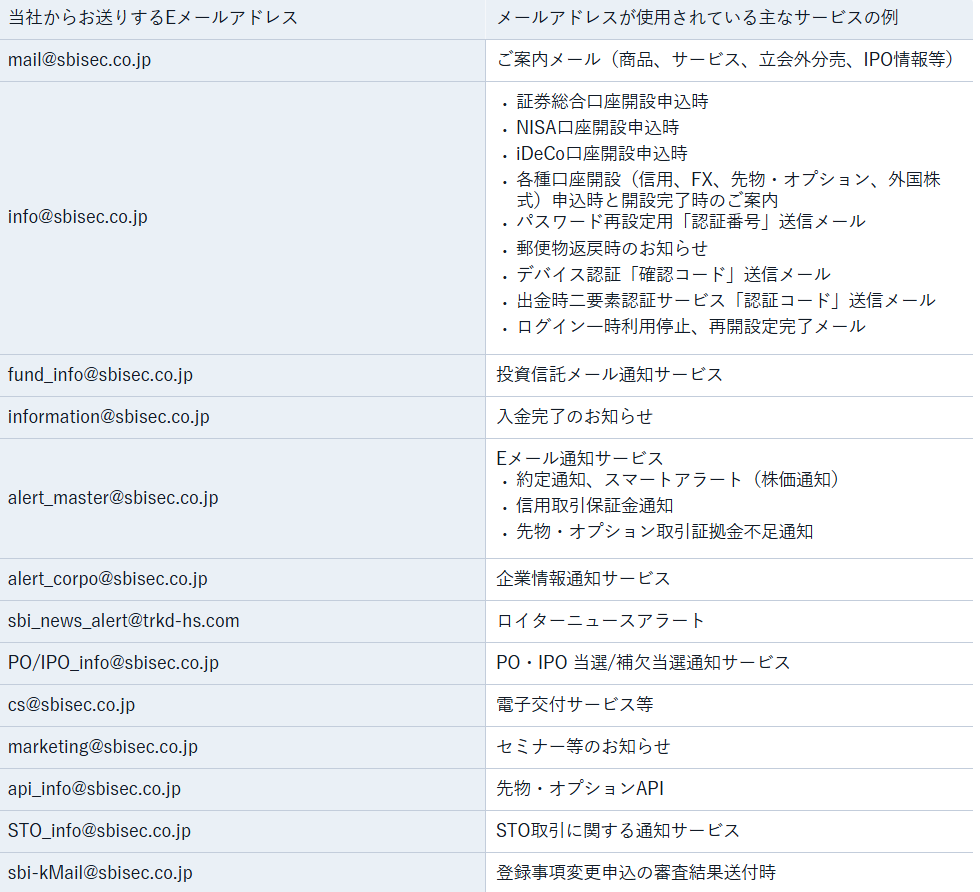
Task: Click the header 当社からお送りするEメールアドレス
Action: click(x=153, y=18)
